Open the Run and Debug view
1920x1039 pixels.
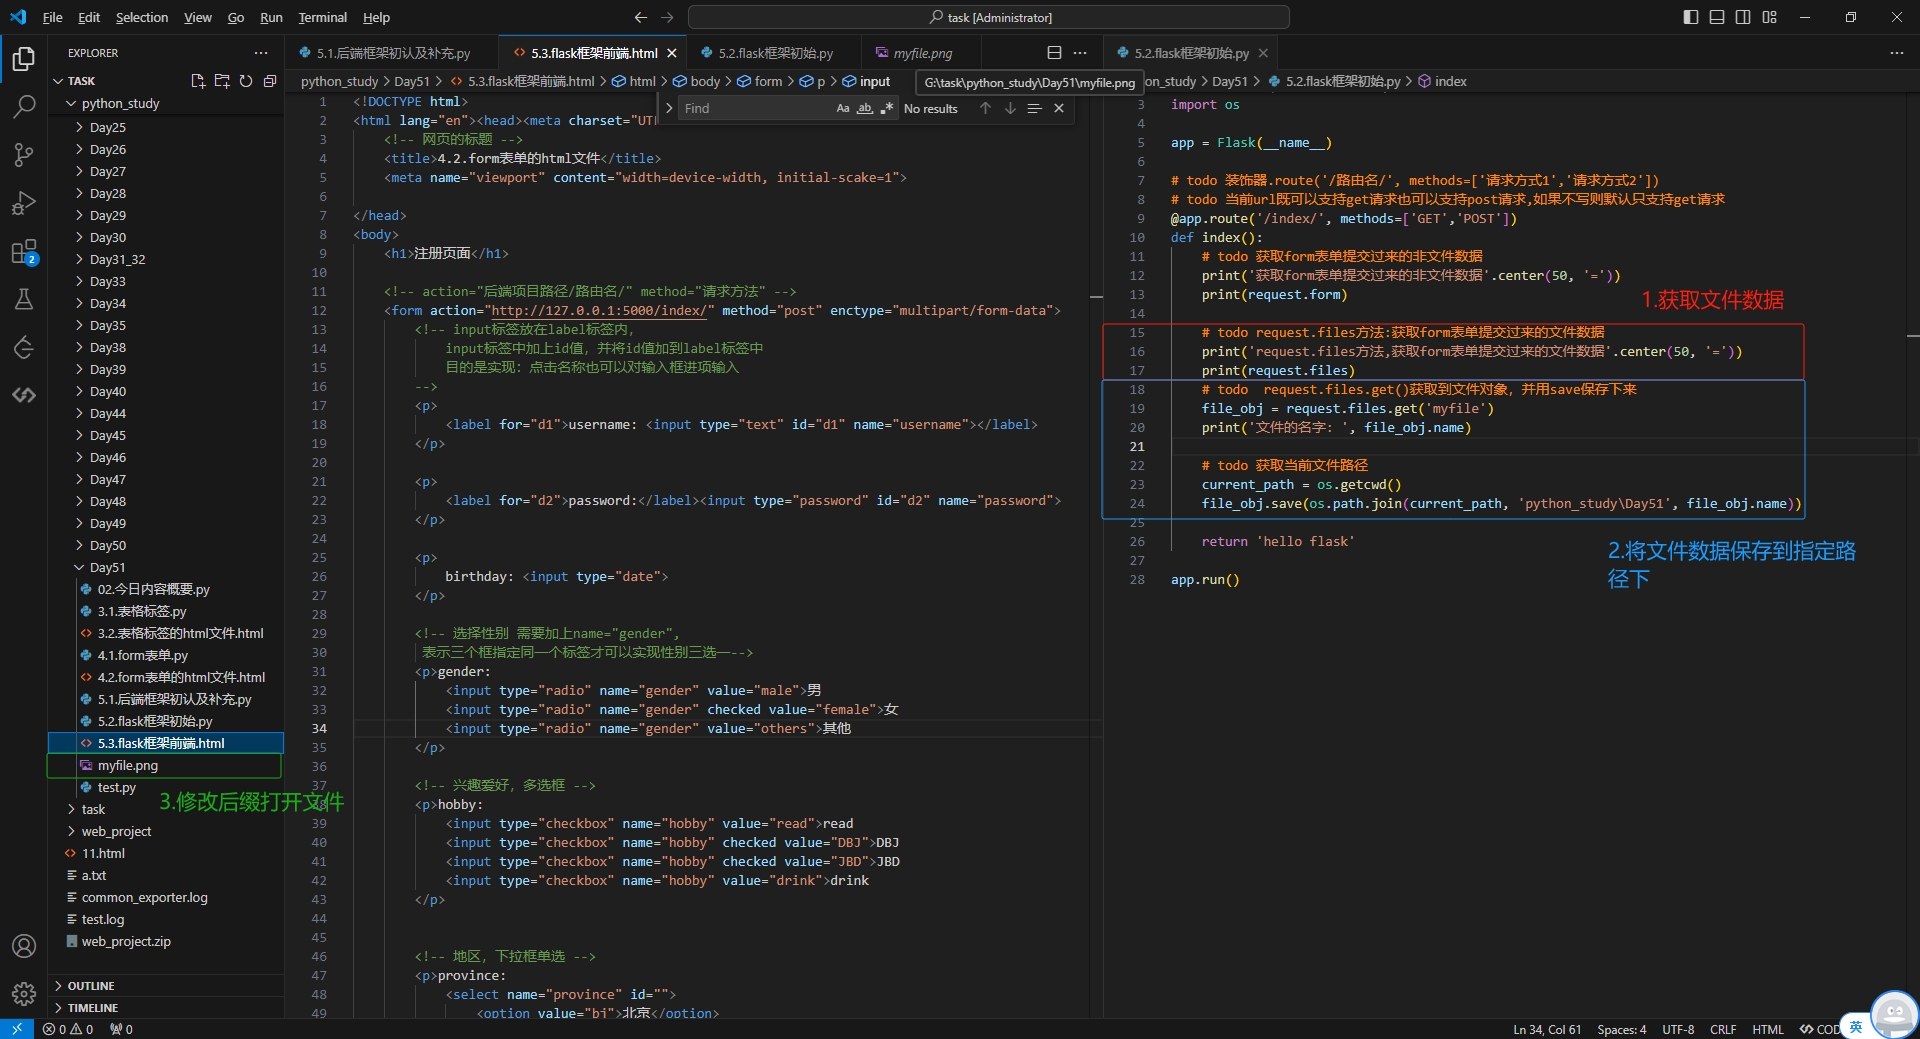(x=24, y=203)
